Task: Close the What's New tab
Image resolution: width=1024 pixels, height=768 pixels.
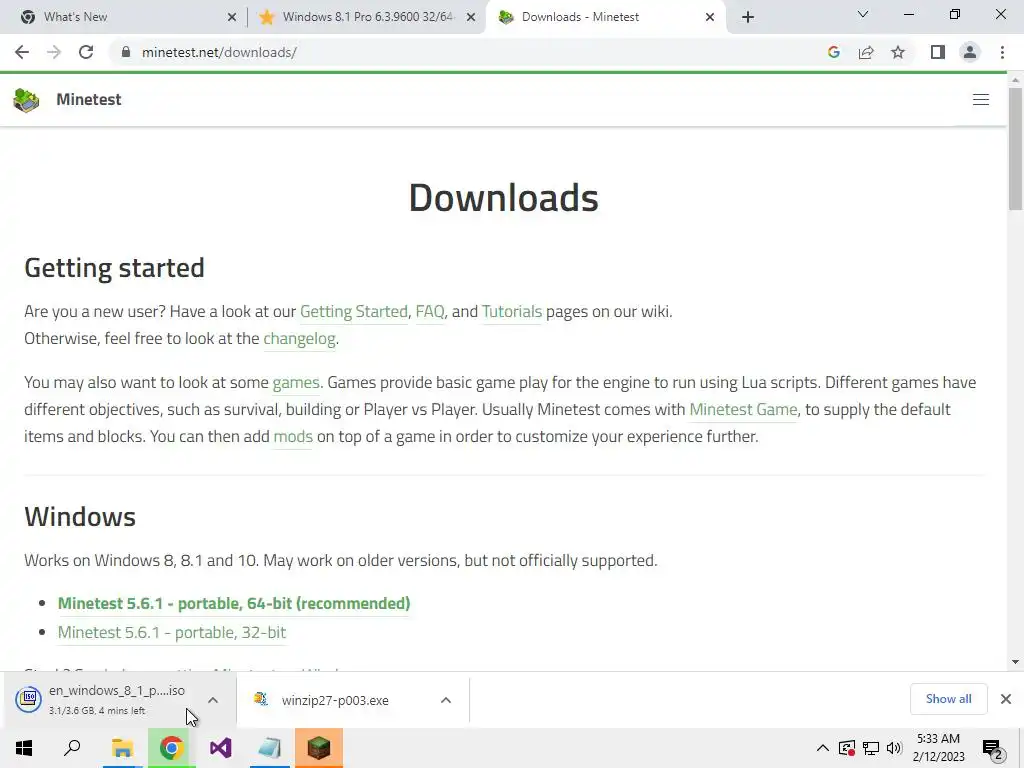Action: (232, 17)
